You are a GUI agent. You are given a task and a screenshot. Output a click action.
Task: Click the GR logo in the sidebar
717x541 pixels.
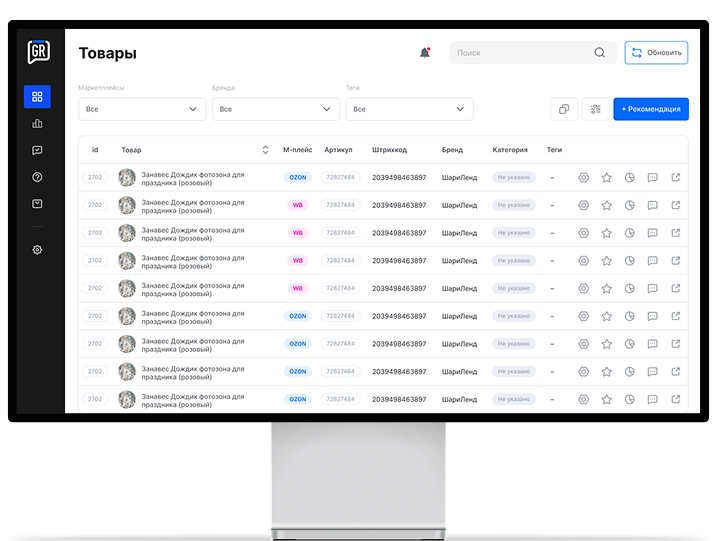pos(38,52)
